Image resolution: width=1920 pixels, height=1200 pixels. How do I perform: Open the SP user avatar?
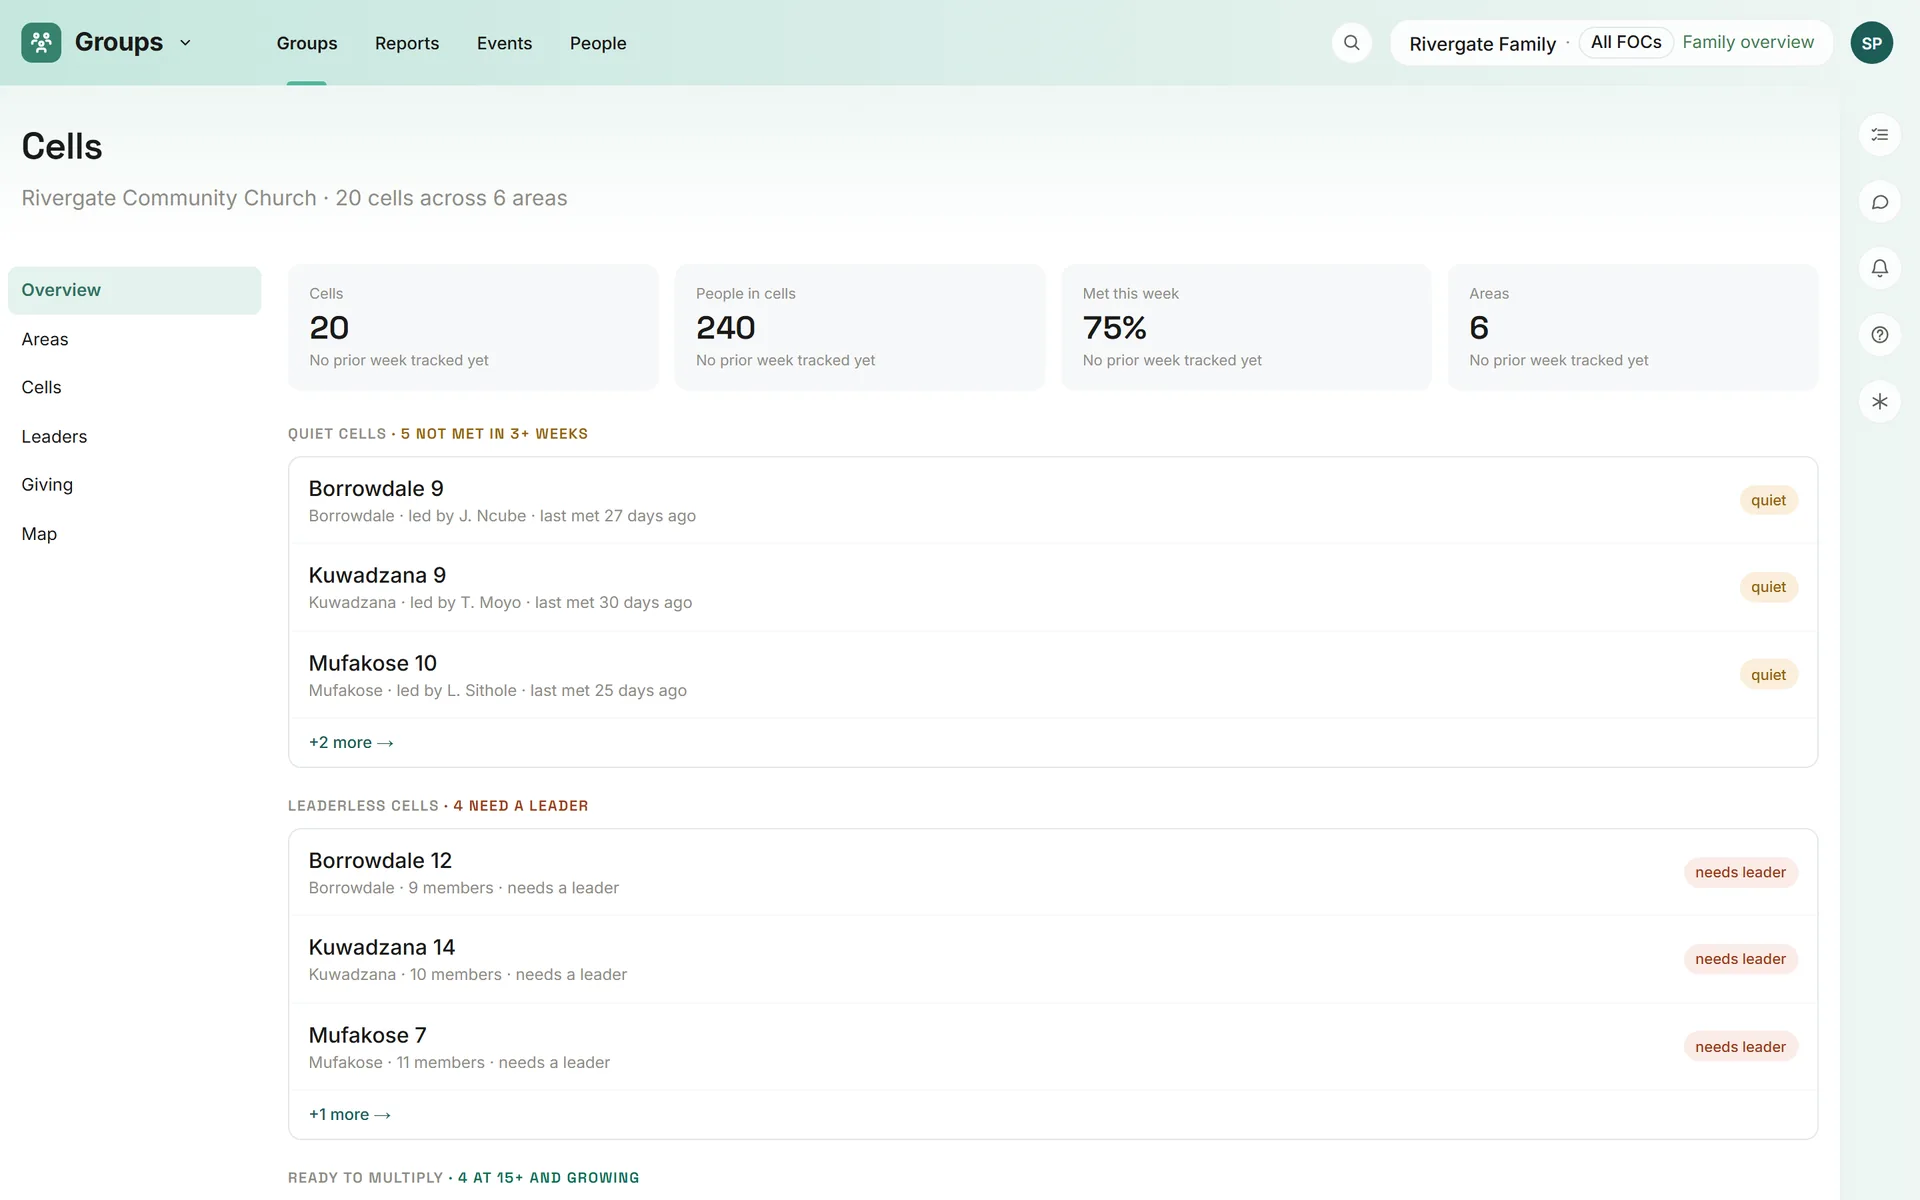[1871, 43]
